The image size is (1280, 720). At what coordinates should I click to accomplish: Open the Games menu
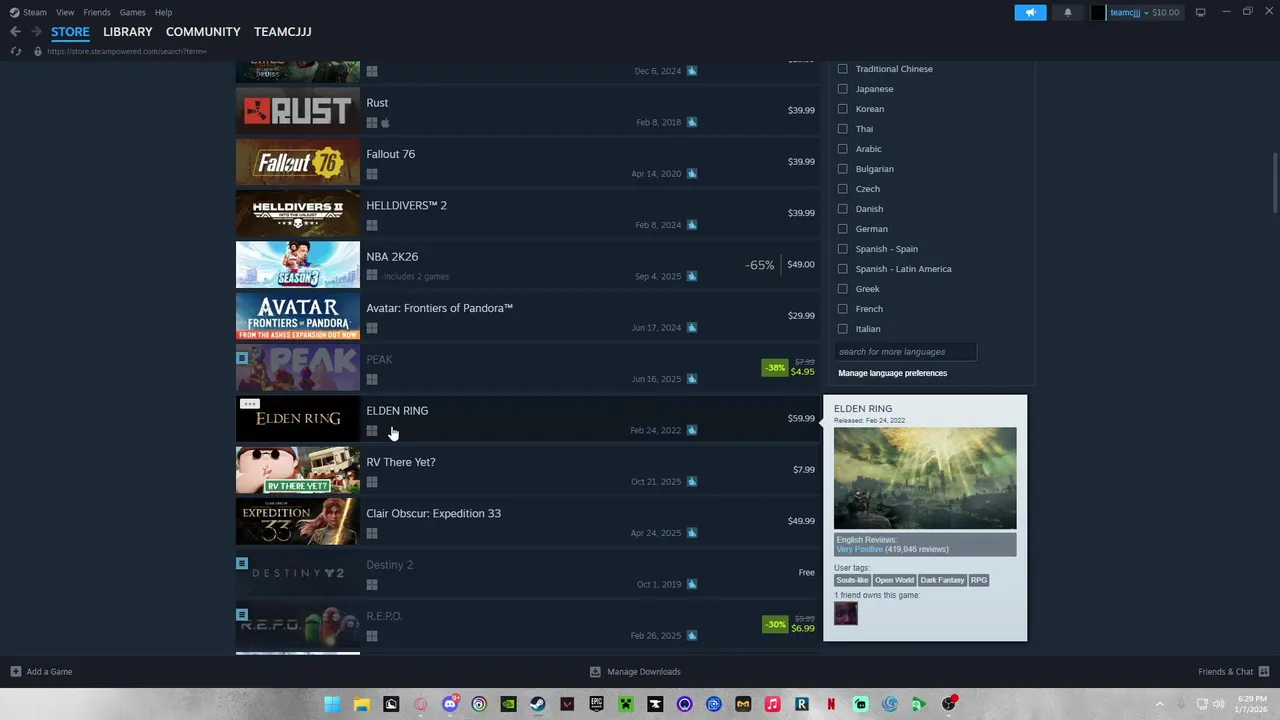[132, 12]
